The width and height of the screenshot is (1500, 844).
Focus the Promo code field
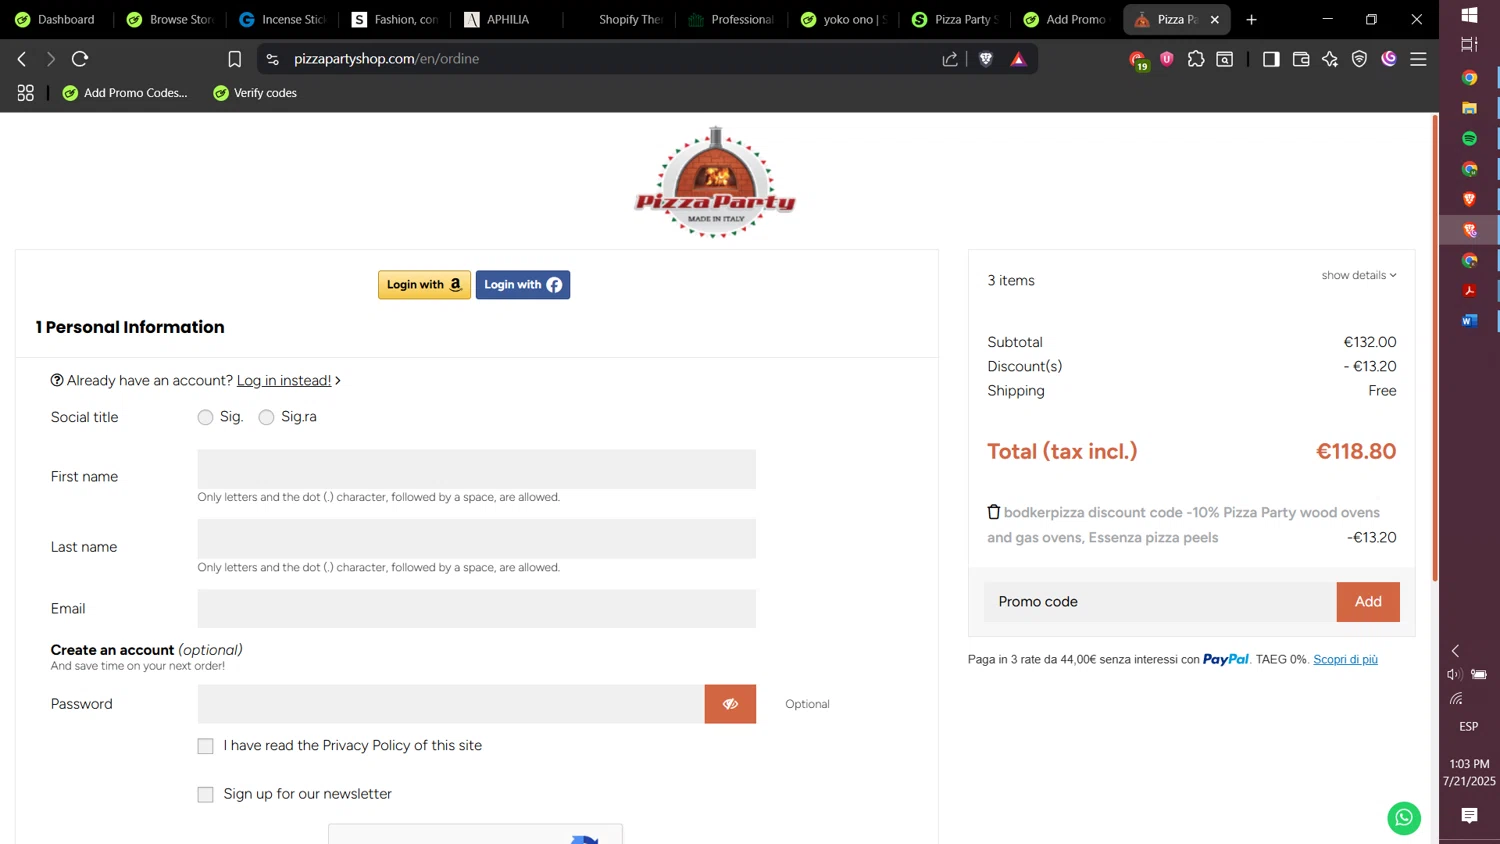[1160, 602]
